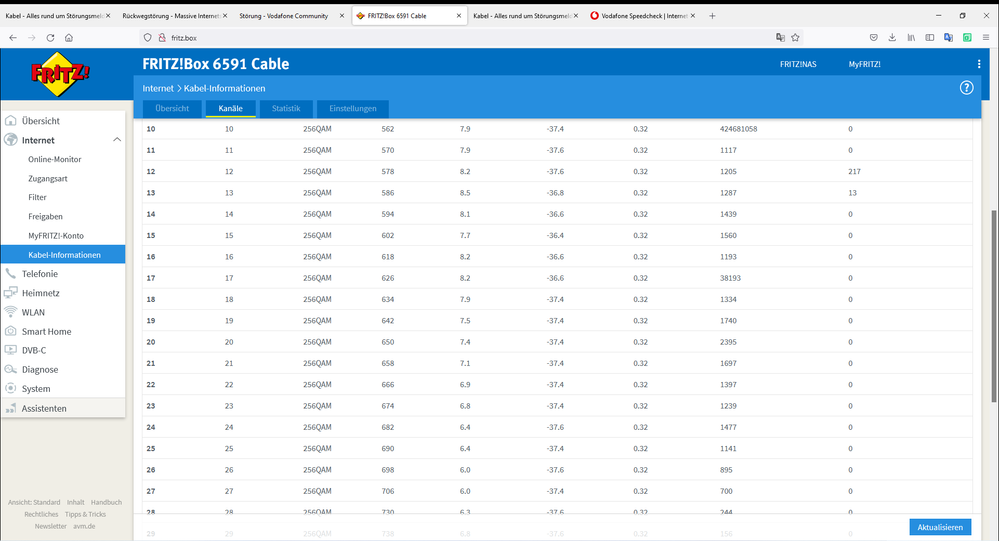Open browser home page icon
This screenshot has height=541, width=999.
coord(69,38)
